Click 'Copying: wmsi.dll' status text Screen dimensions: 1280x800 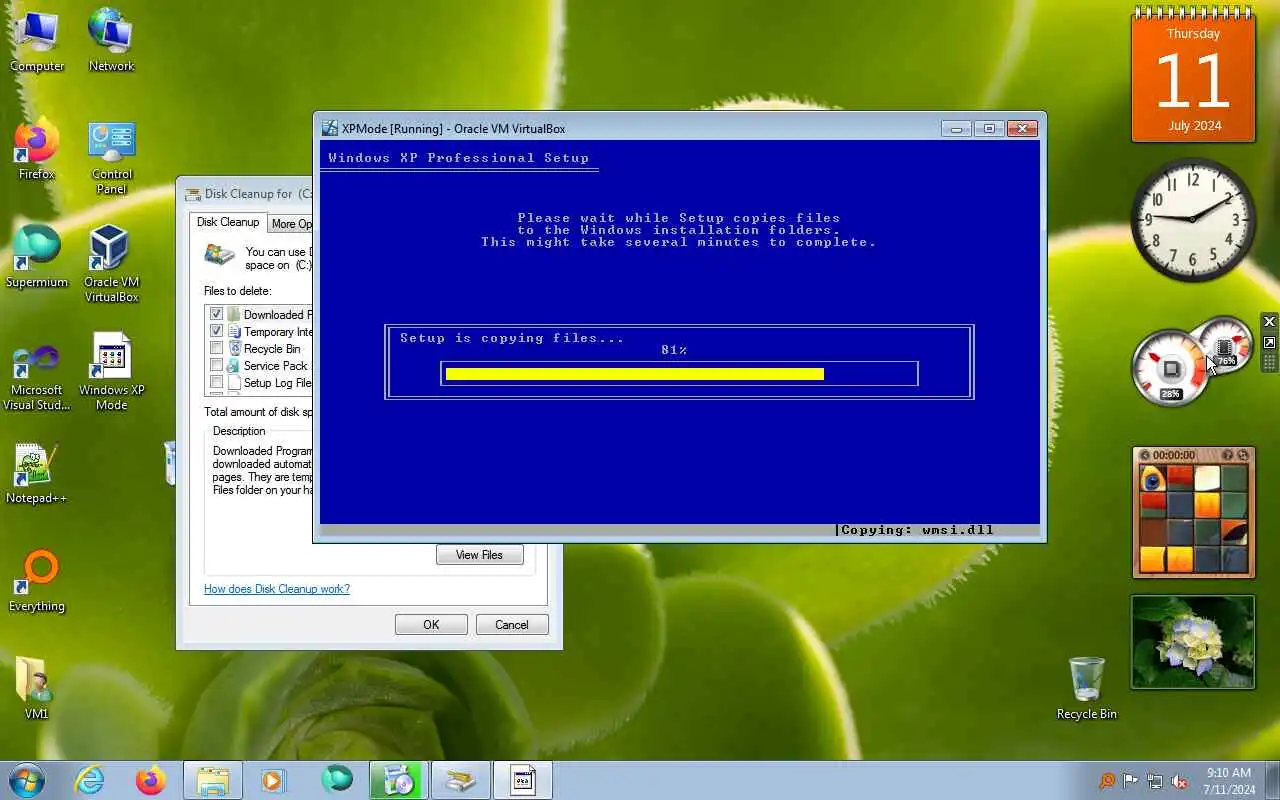[918, 530]
